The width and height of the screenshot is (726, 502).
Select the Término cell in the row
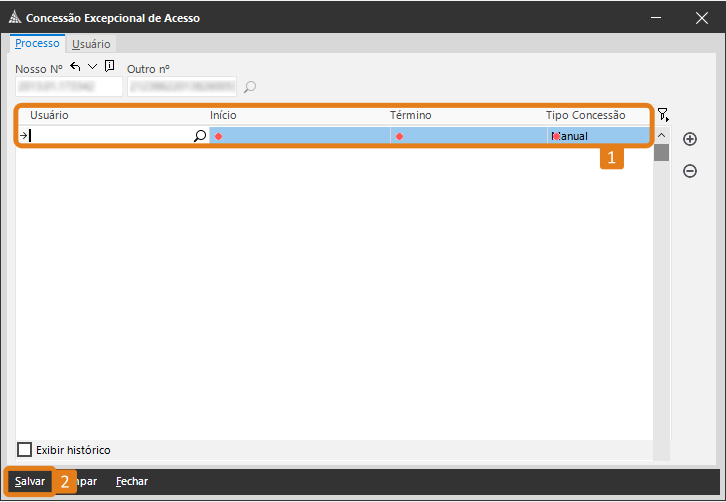[468, 136]
